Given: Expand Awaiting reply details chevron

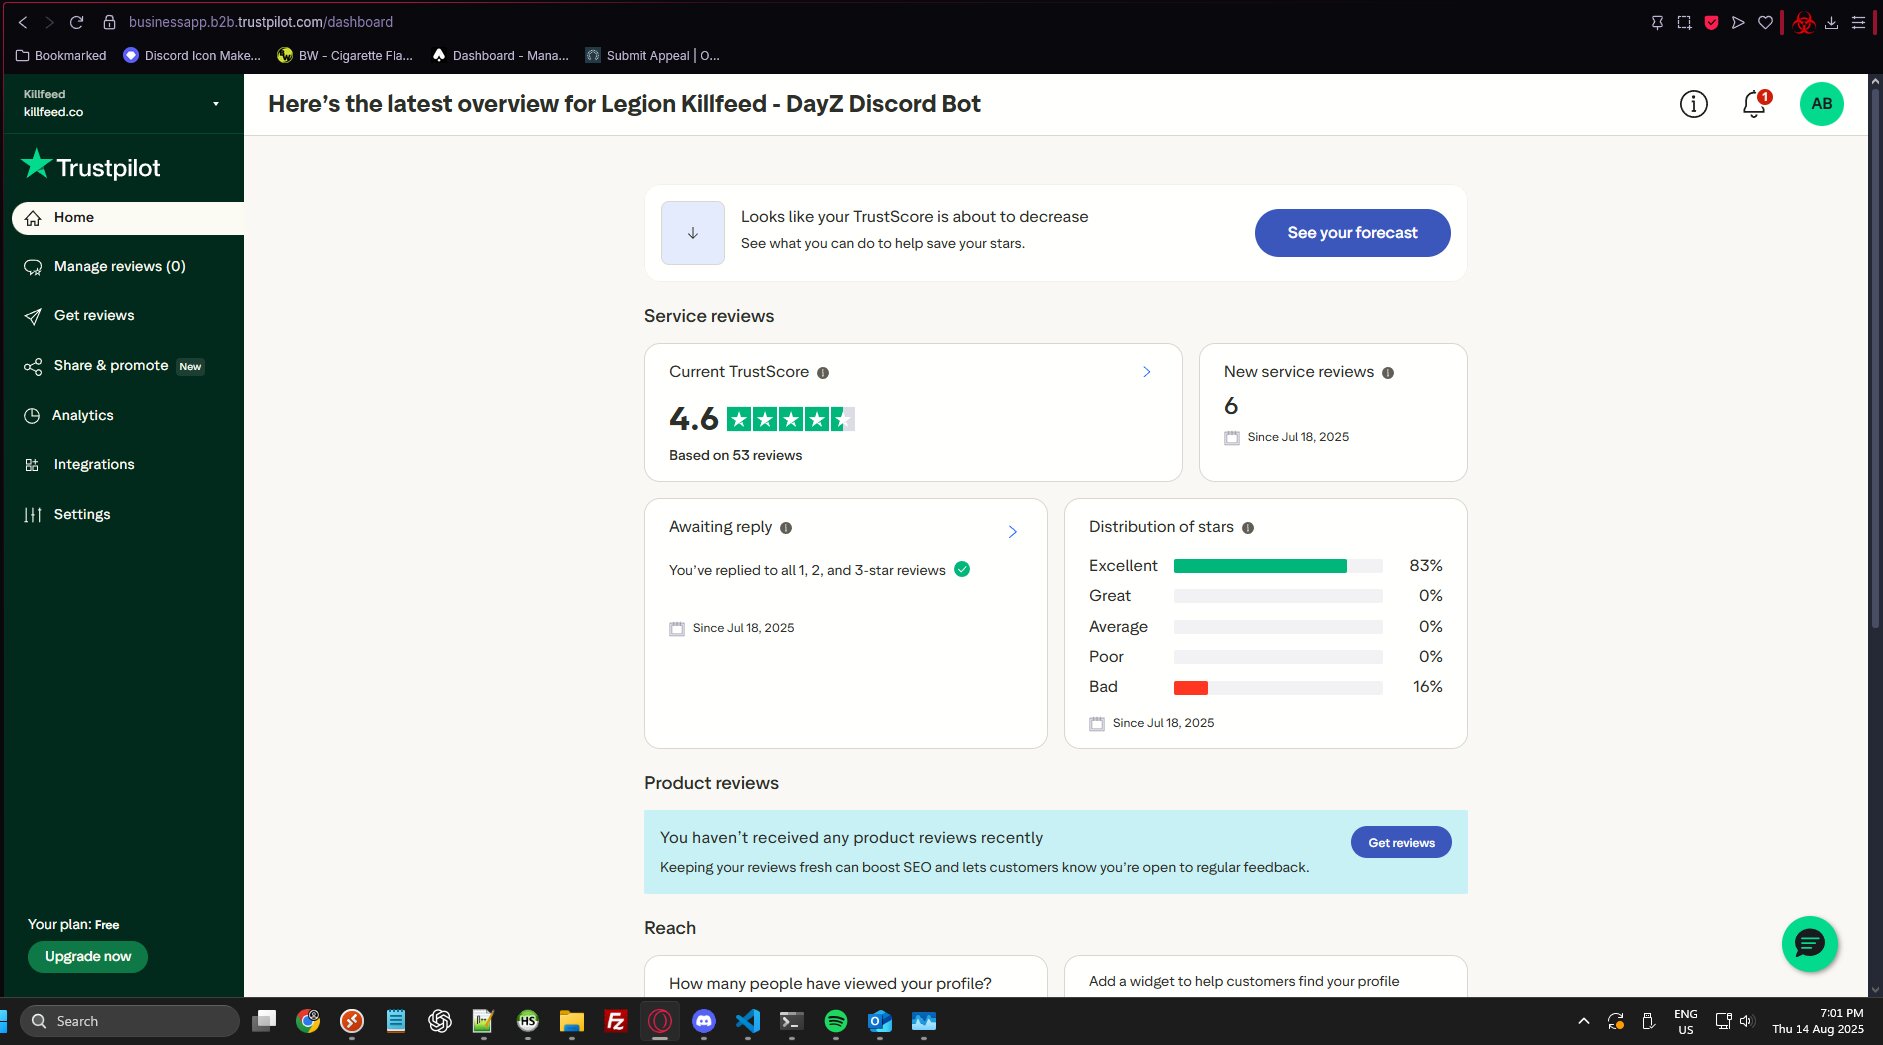Looking at the screenshot, I should pyautogui.click(x=1012, y=532).
